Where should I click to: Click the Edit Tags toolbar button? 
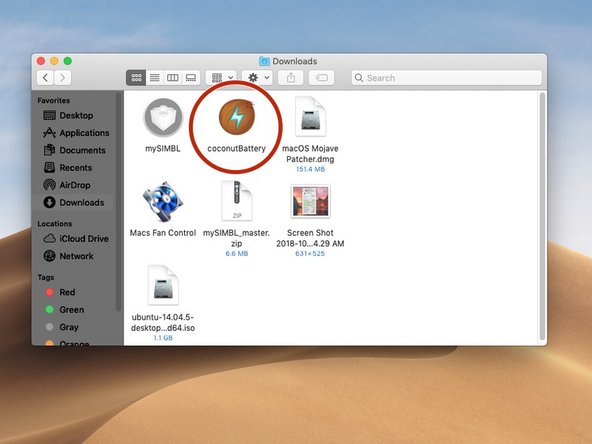321,78
